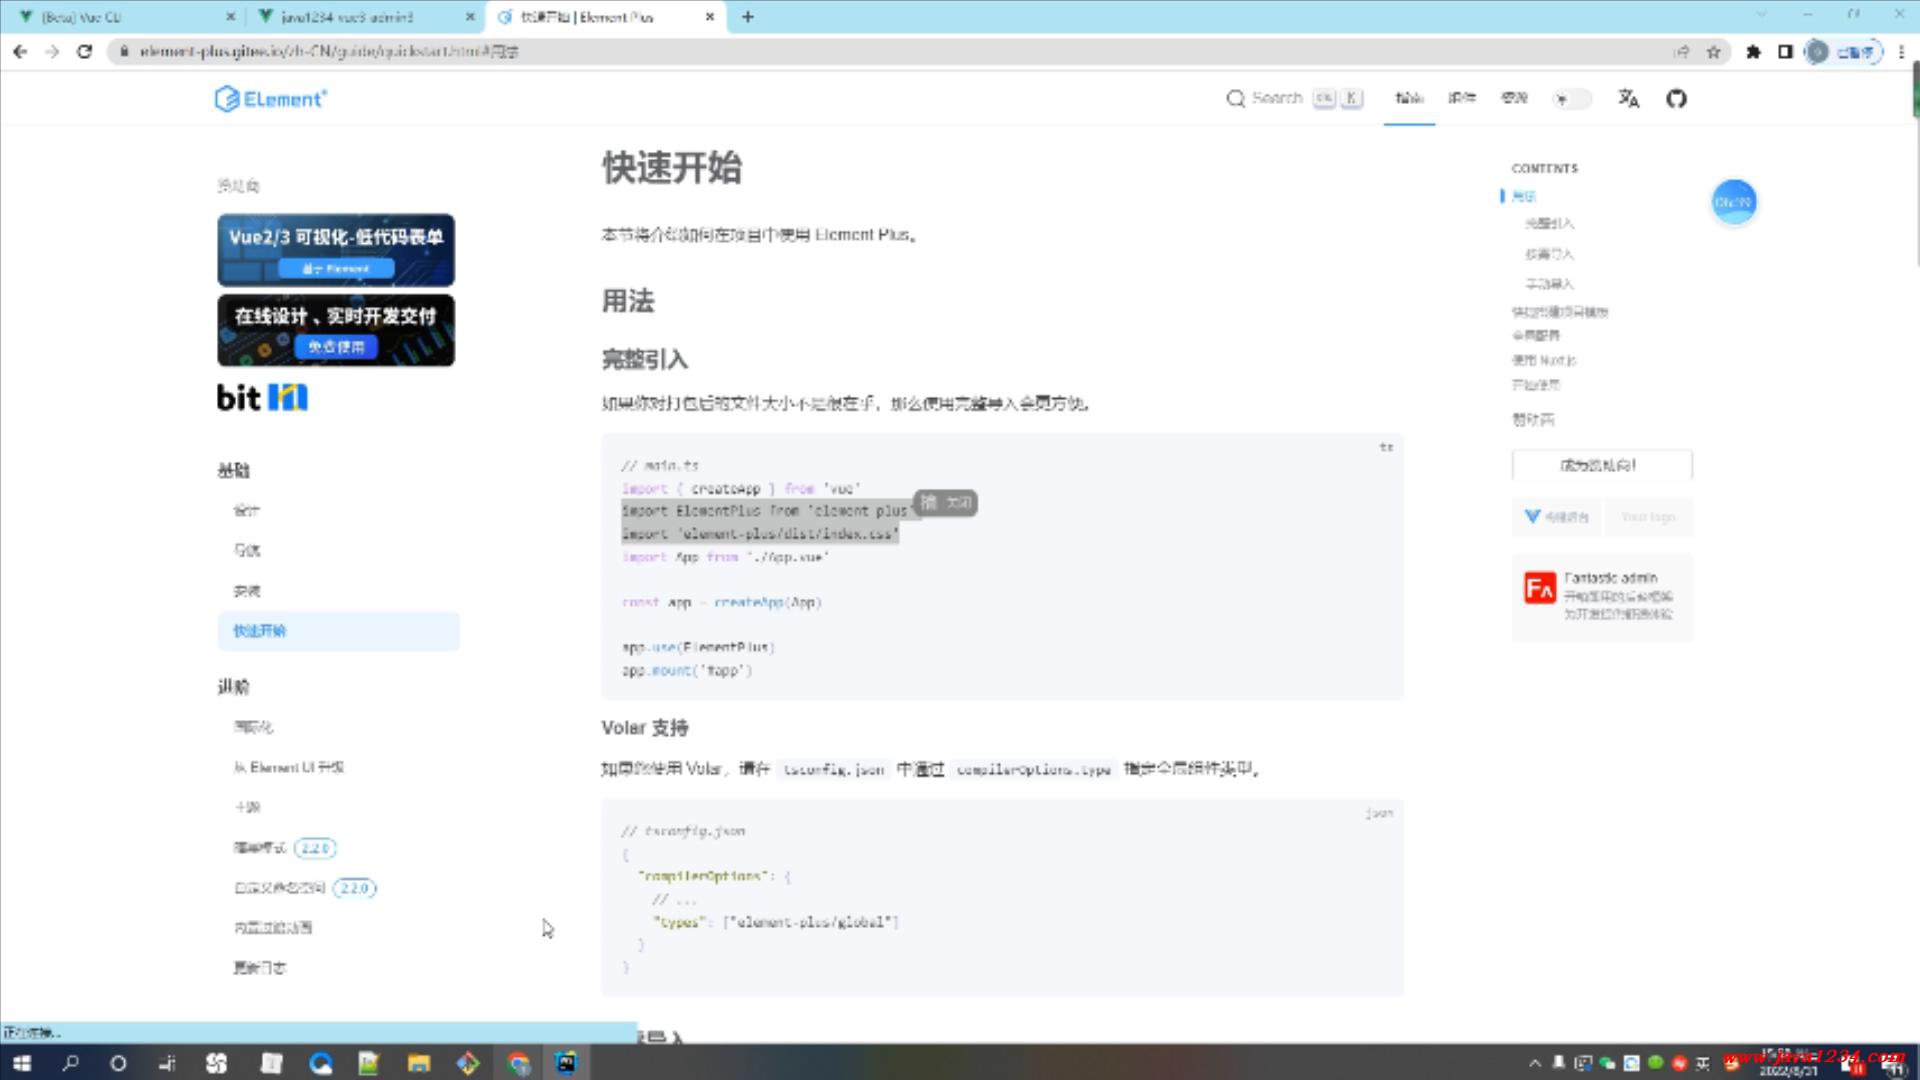Reload the page

click(x=85, y=51)
